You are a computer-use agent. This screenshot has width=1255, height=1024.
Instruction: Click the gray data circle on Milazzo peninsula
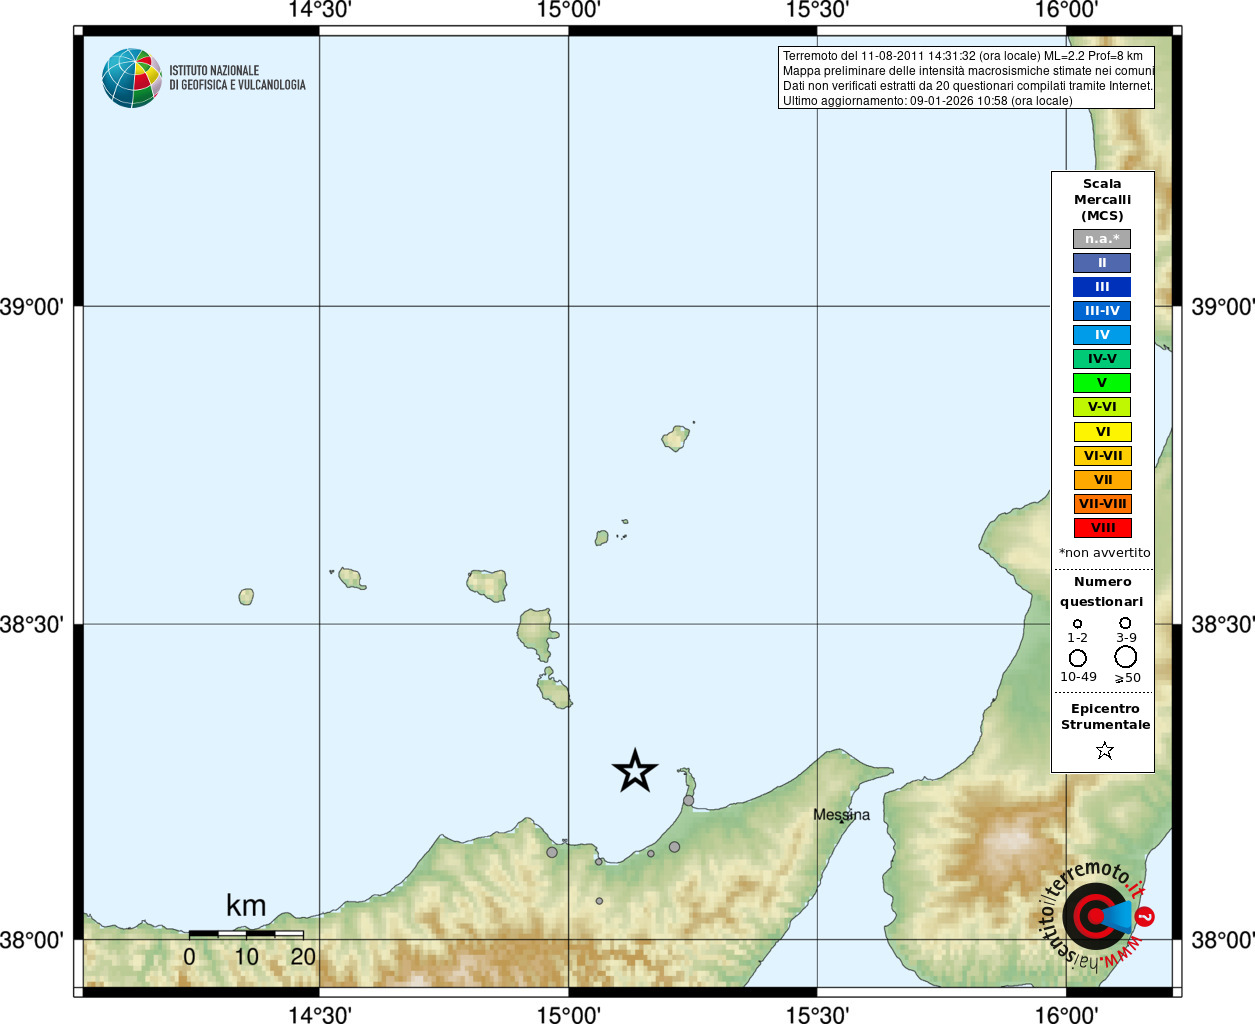click(688, 801)
